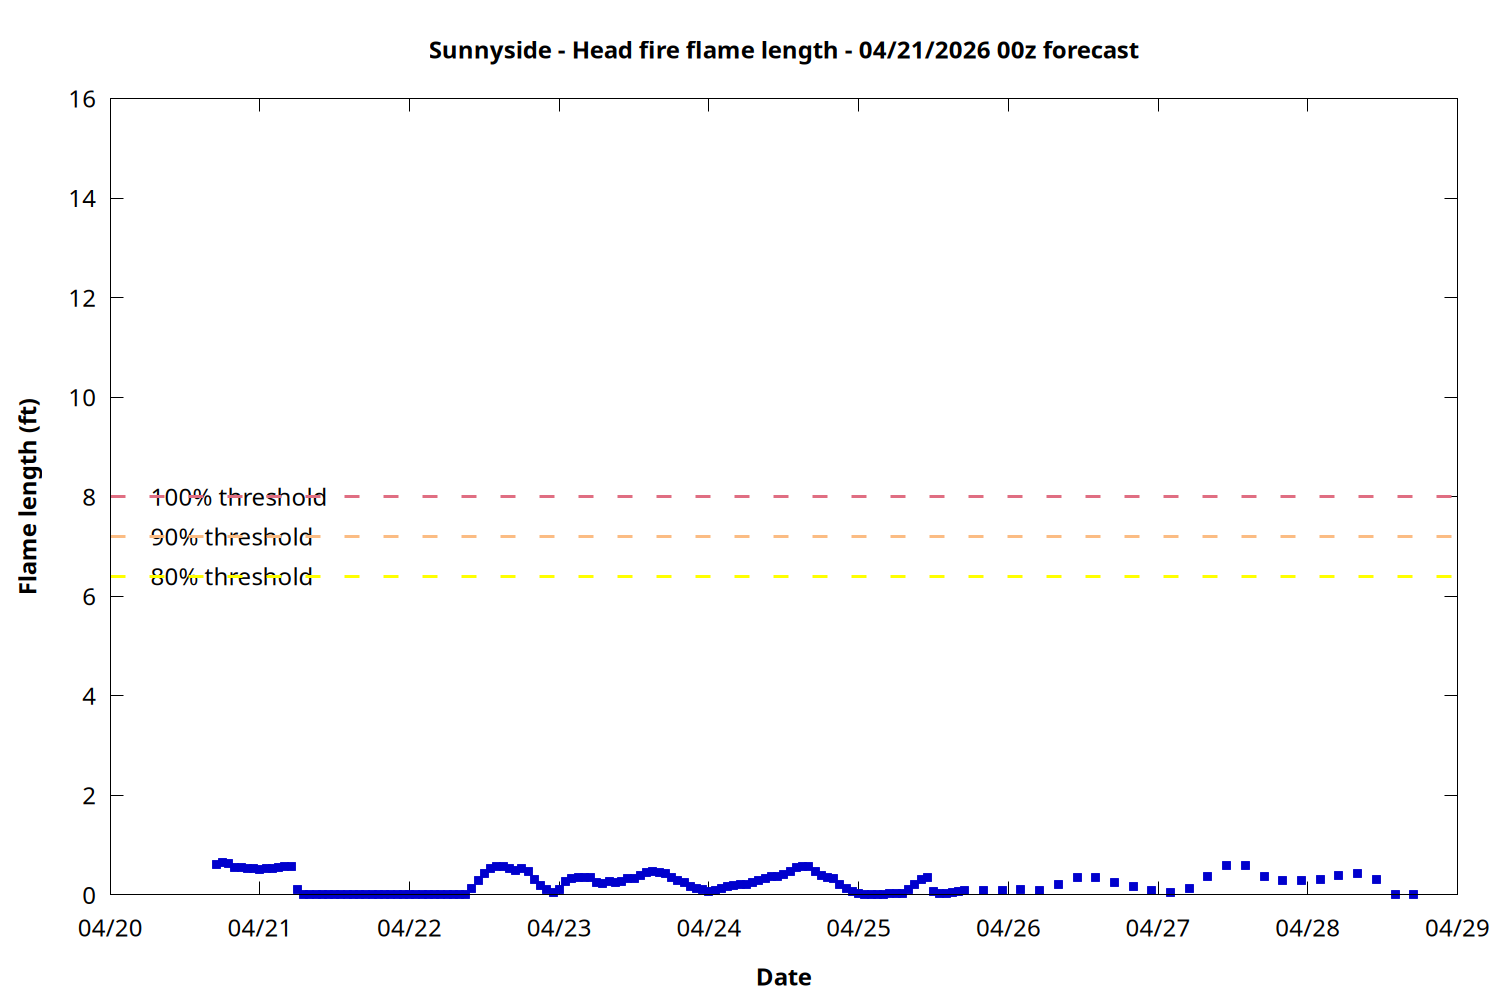This screenshot has height=1000, width=1500.
Task: Click the '90% threshold' label
Action: coord(231,537)
